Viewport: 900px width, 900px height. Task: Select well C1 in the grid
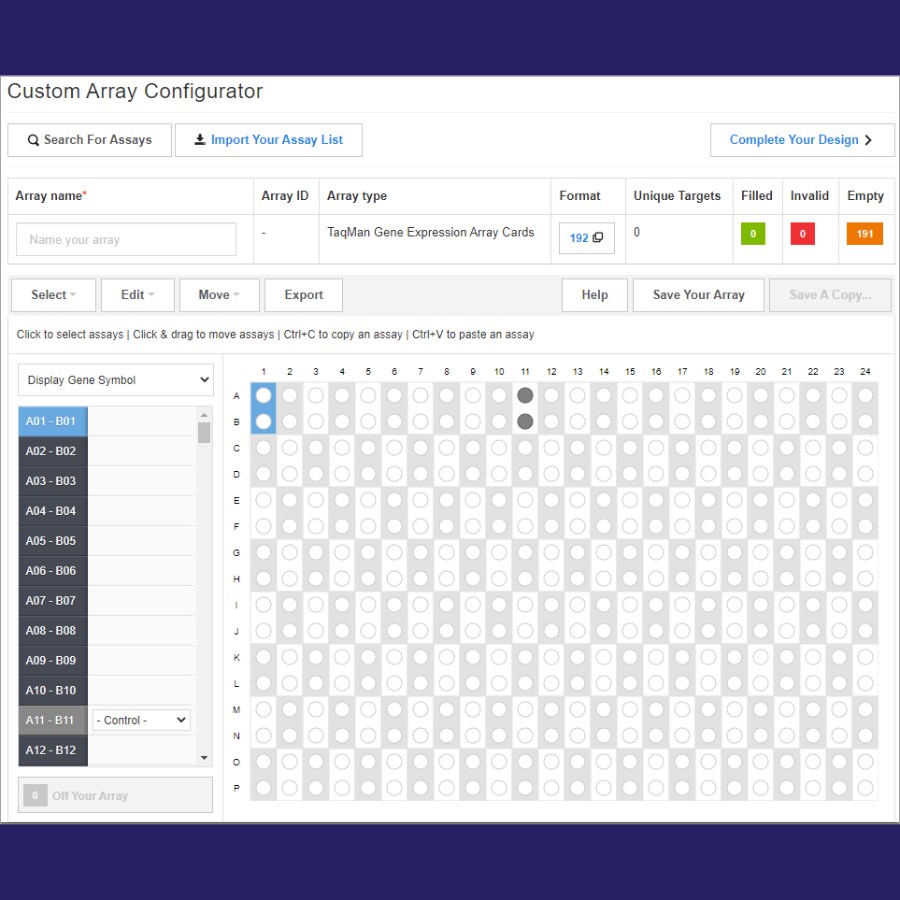263,448
